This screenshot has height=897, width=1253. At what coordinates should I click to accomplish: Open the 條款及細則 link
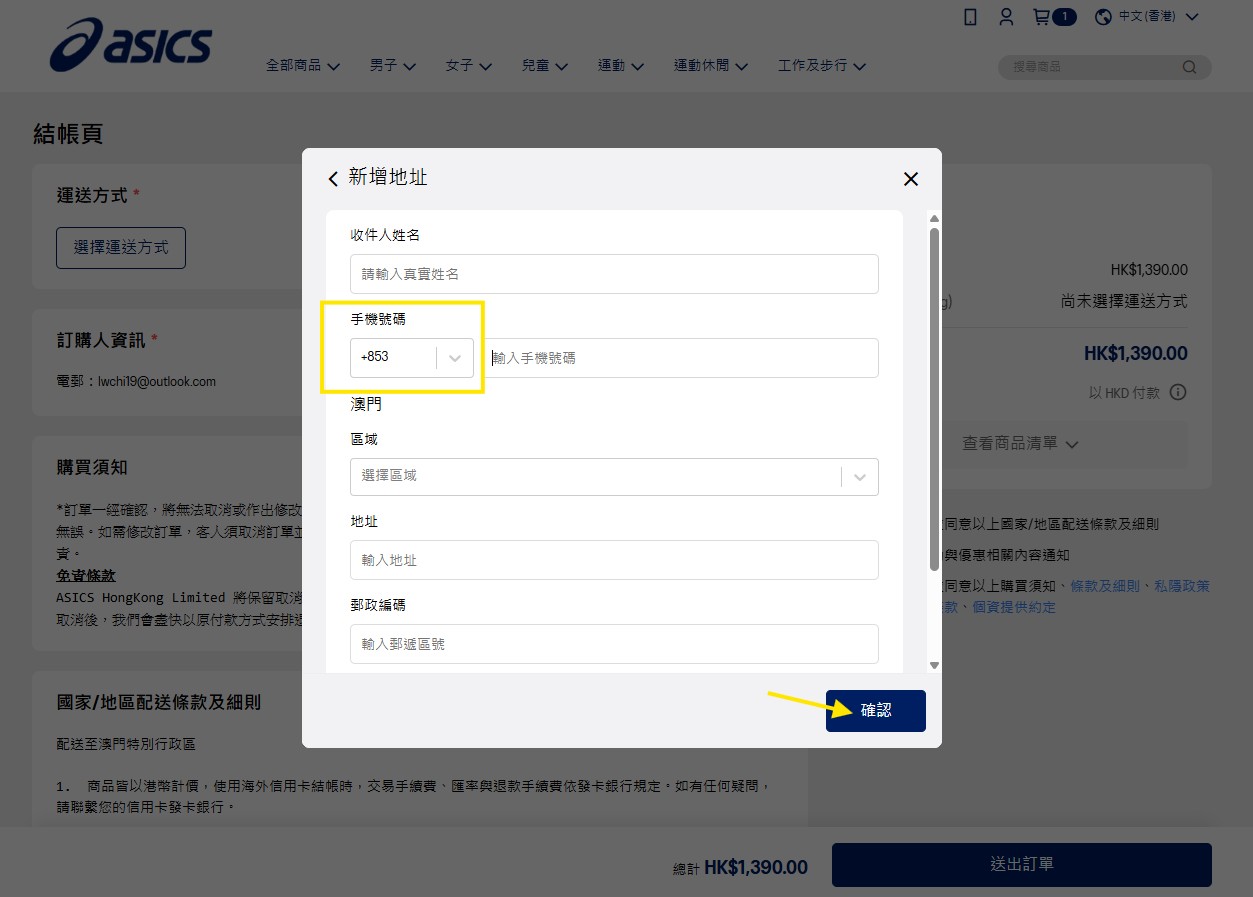1105,586
